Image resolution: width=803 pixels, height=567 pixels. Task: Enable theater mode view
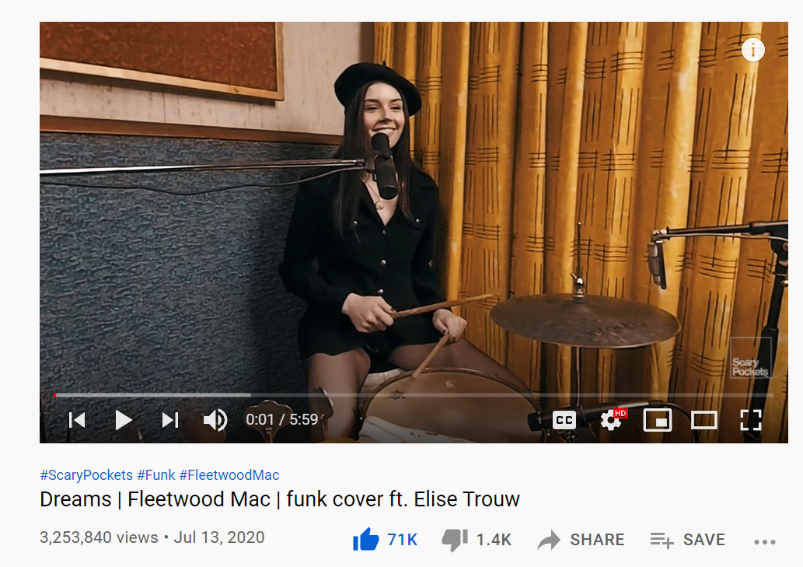click(704, 421)
